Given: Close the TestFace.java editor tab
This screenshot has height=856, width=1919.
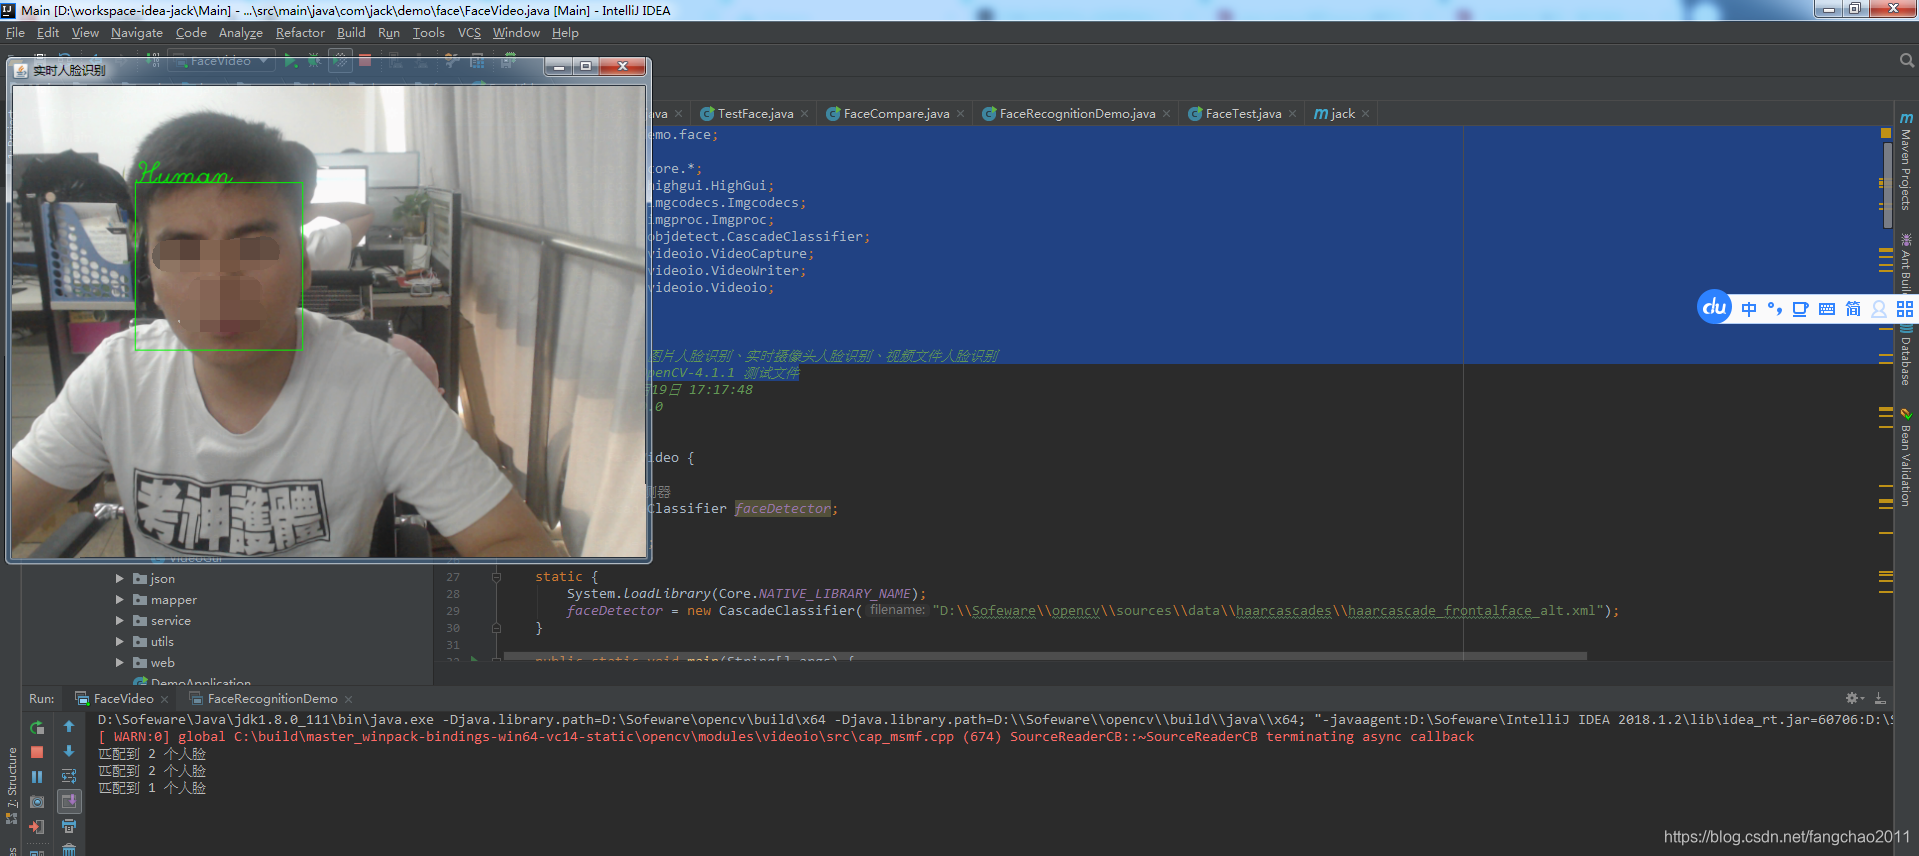Looking at the screenshot, I should [804, 114].
